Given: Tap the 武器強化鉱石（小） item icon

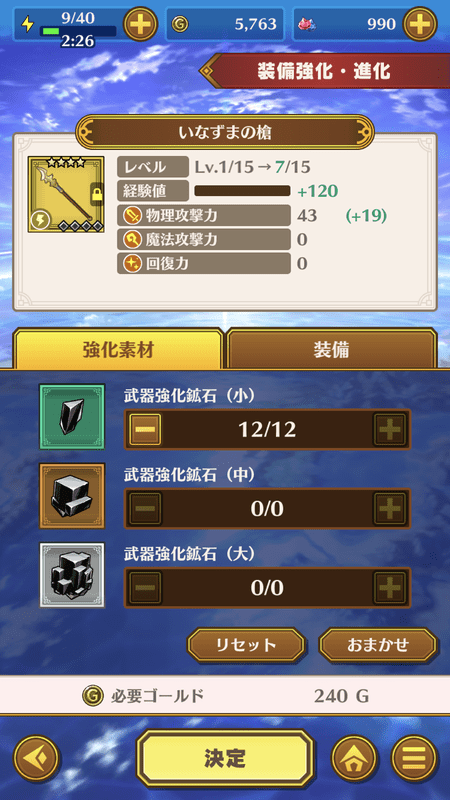Looking at the screenshot, I should click(72, 417).
